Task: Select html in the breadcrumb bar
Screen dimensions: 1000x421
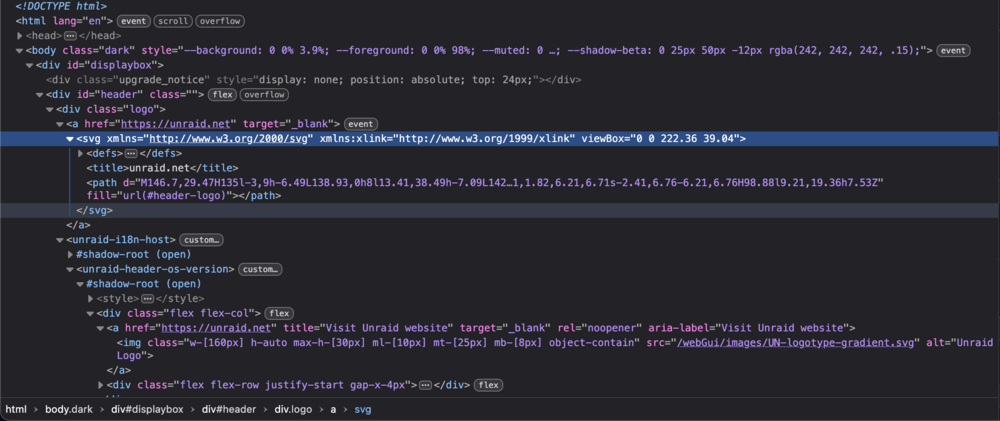Action: tap(16, 409)
